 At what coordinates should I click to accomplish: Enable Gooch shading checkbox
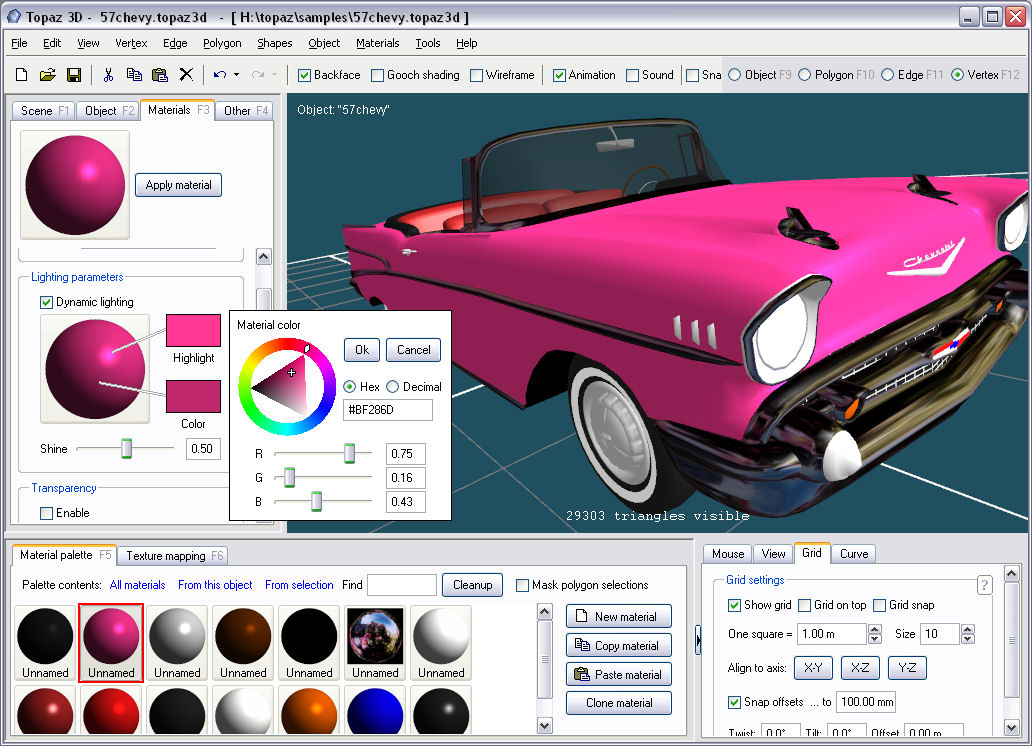[x=378, y=75]
